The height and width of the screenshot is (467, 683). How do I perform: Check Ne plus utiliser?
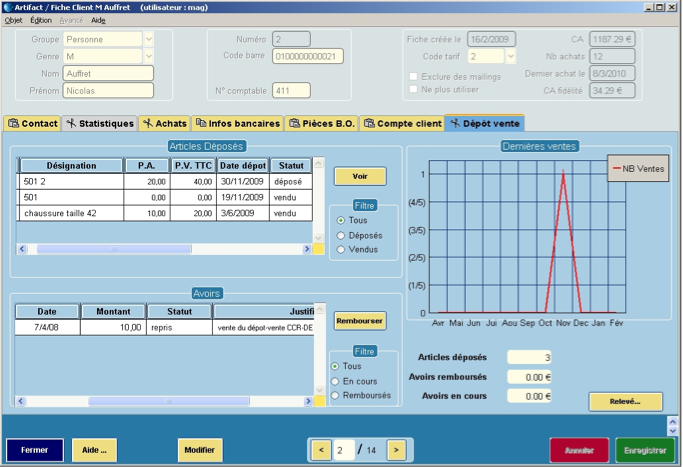[413, 89]
